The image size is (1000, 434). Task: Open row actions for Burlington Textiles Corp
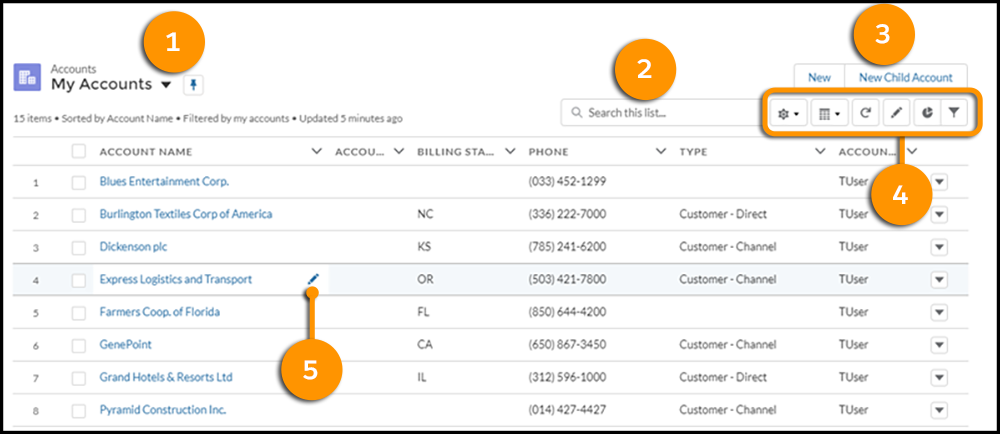[939, 215]
